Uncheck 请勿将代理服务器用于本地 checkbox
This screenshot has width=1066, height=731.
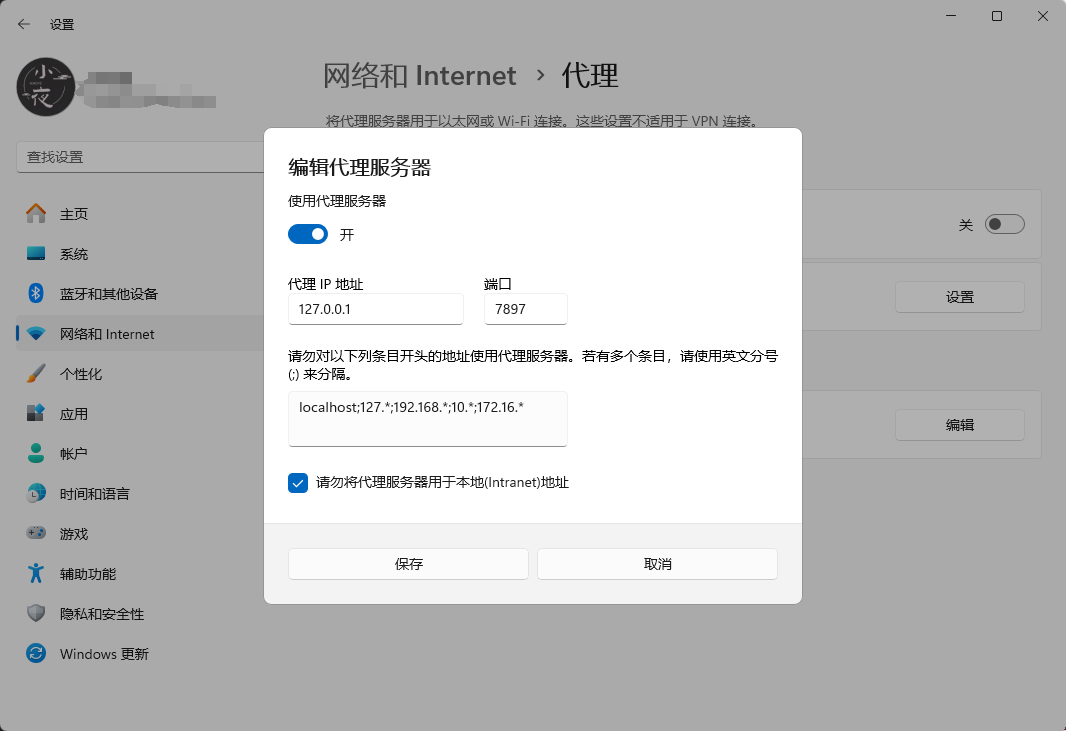298,483
